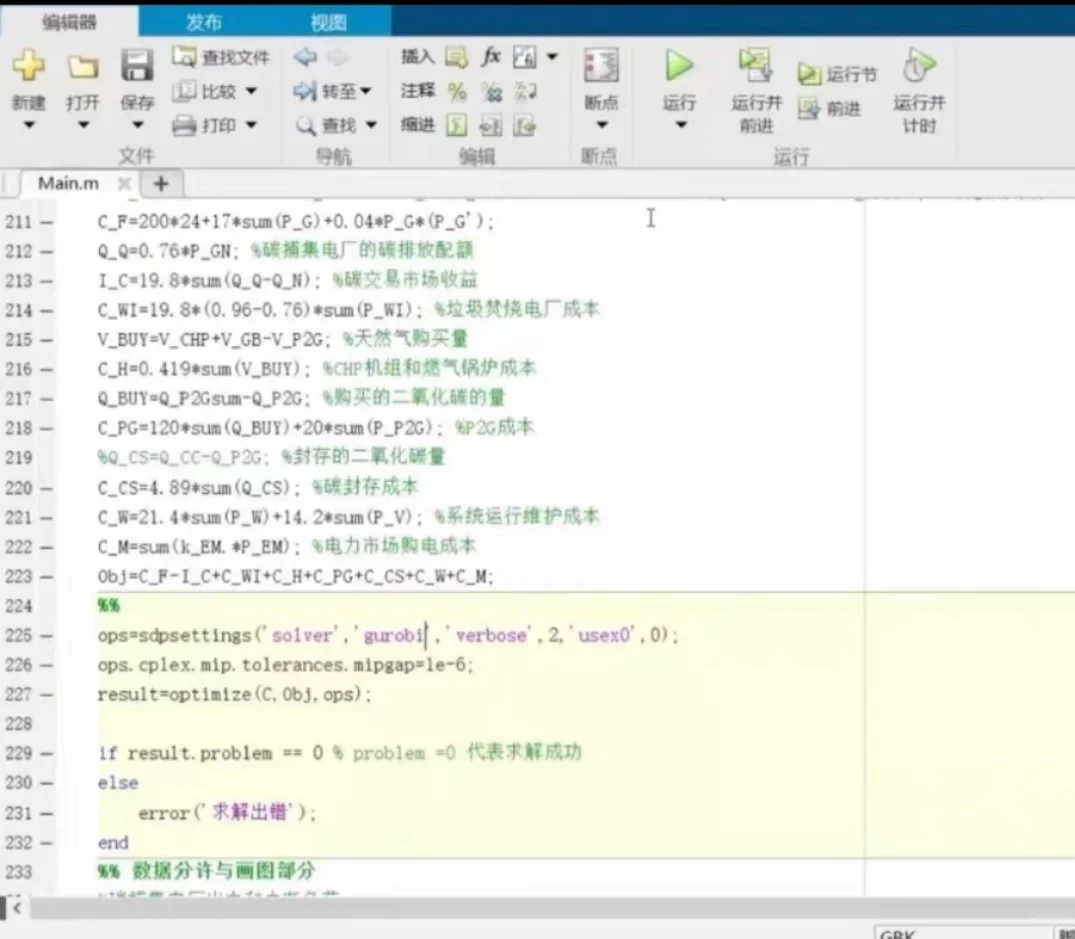The height and width of the screenshot is (939, 1075).
Task: Click the 前进 advance button
Action: (x=830, y=108)
